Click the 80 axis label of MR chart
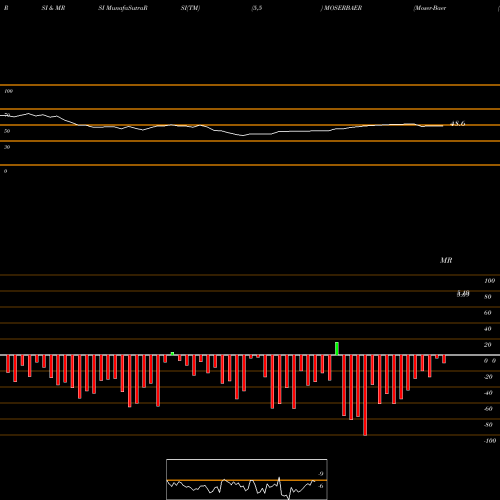 [488, 297]
